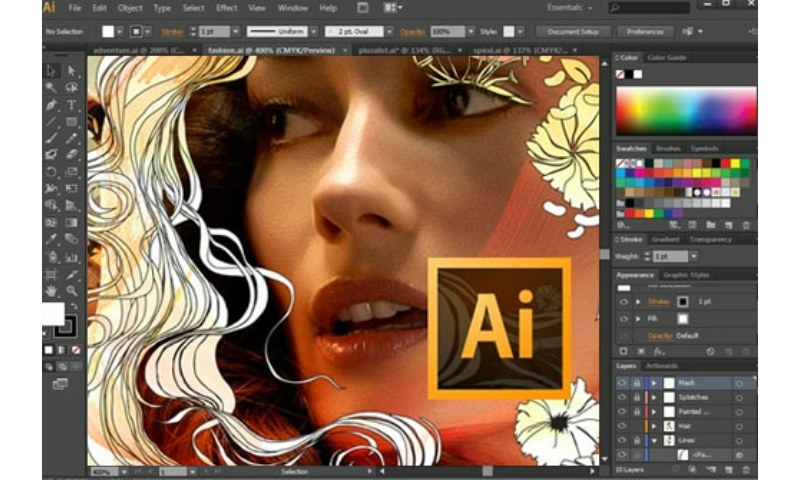Click the zoom level field showing 400%

click(104, 472)
